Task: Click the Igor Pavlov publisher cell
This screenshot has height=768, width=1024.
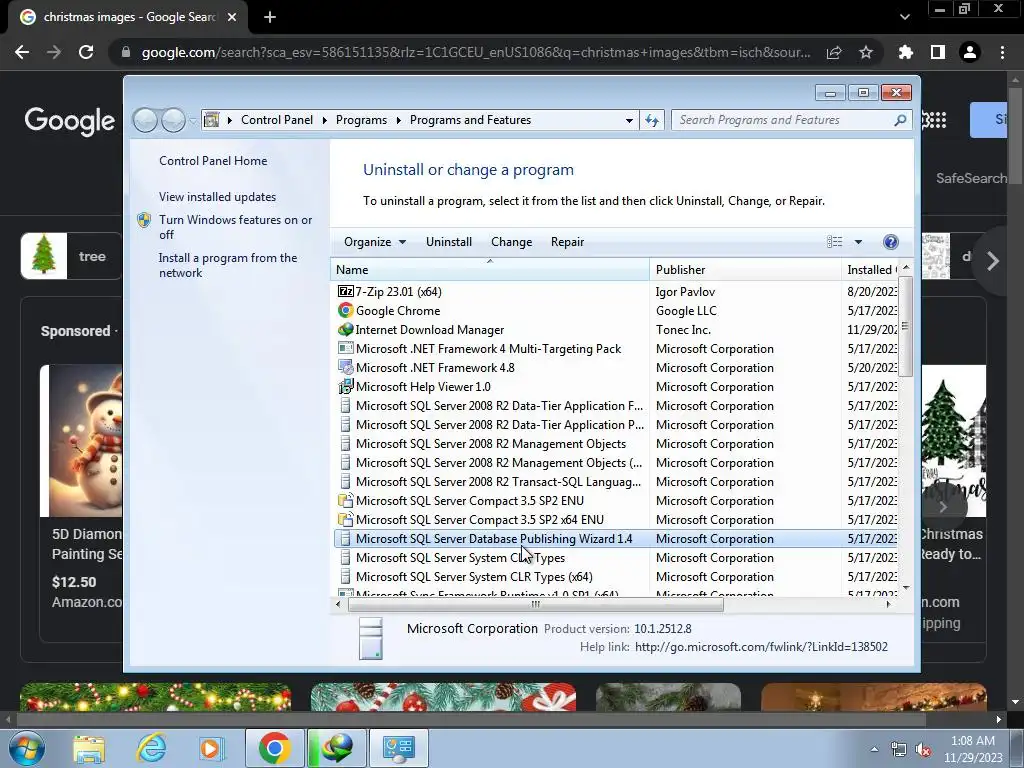Action: [685, 291]
